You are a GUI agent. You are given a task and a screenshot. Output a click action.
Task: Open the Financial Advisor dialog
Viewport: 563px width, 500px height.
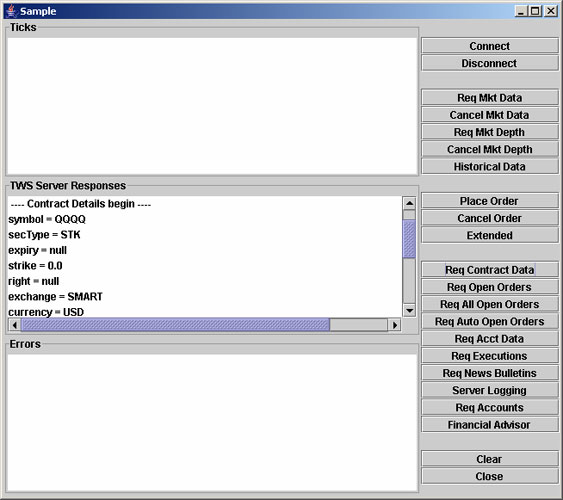(x=490, y=425)
